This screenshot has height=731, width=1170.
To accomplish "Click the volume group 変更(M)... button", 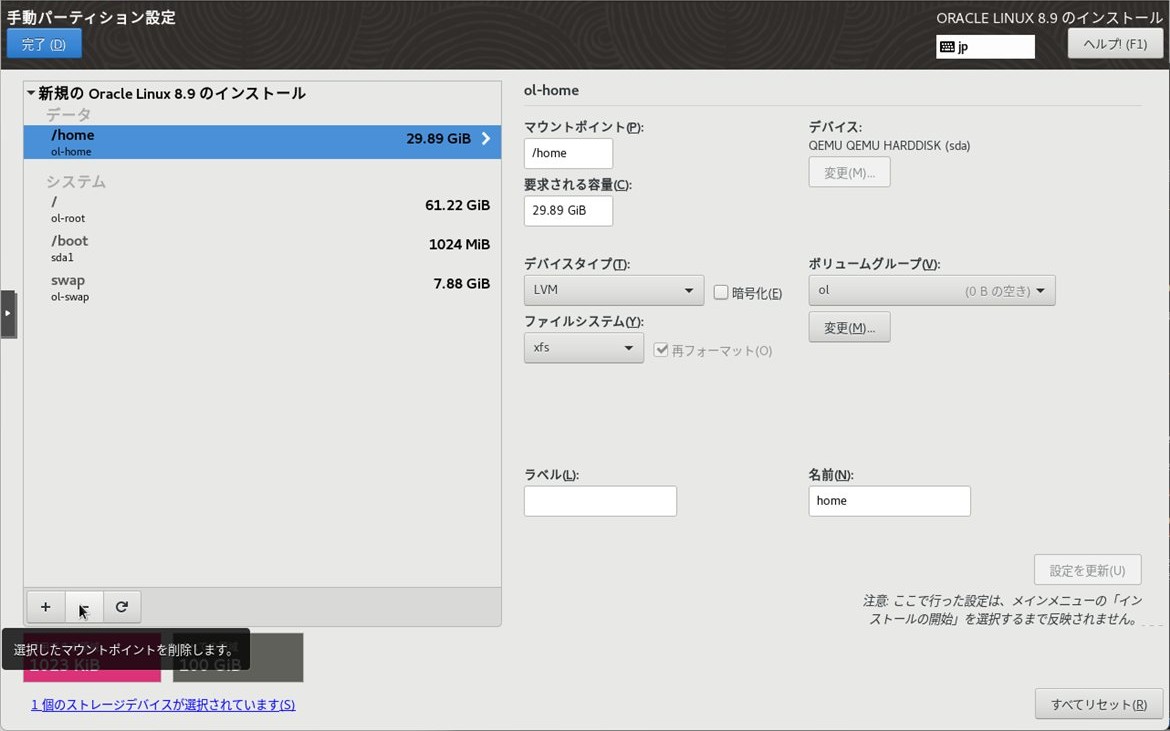I will tap(849, 327).
